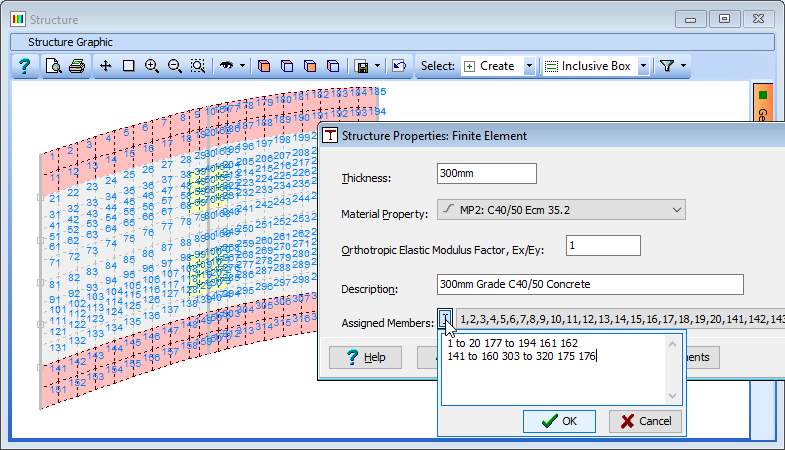Open the filter dropdown arrow
This screenshot has height=450, width=785.
(683, 66)
